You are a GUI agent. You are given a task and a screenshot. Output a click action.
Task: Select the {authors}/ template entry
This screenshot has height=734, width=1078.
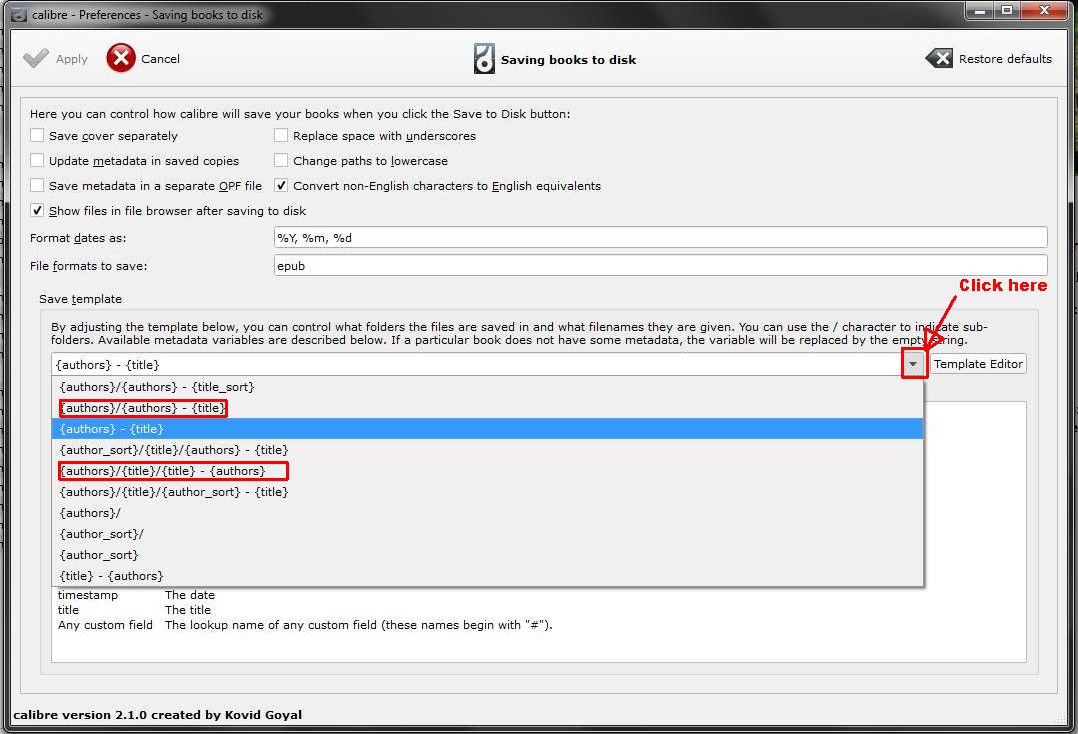point(487,513)
